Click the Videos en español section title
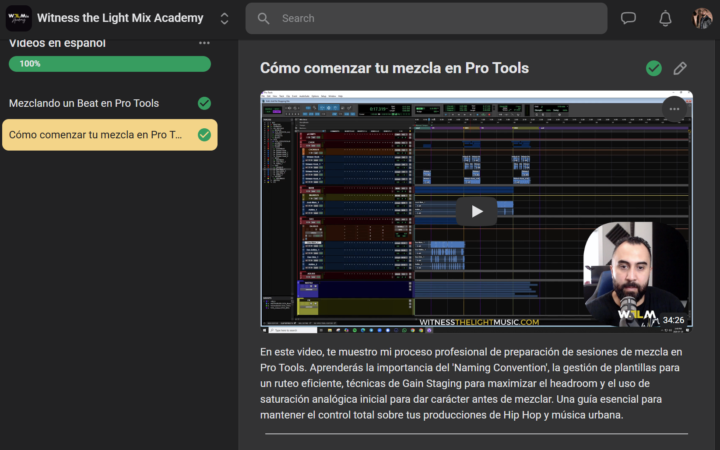Screen dimensions: 720x450 click(57, 43)
